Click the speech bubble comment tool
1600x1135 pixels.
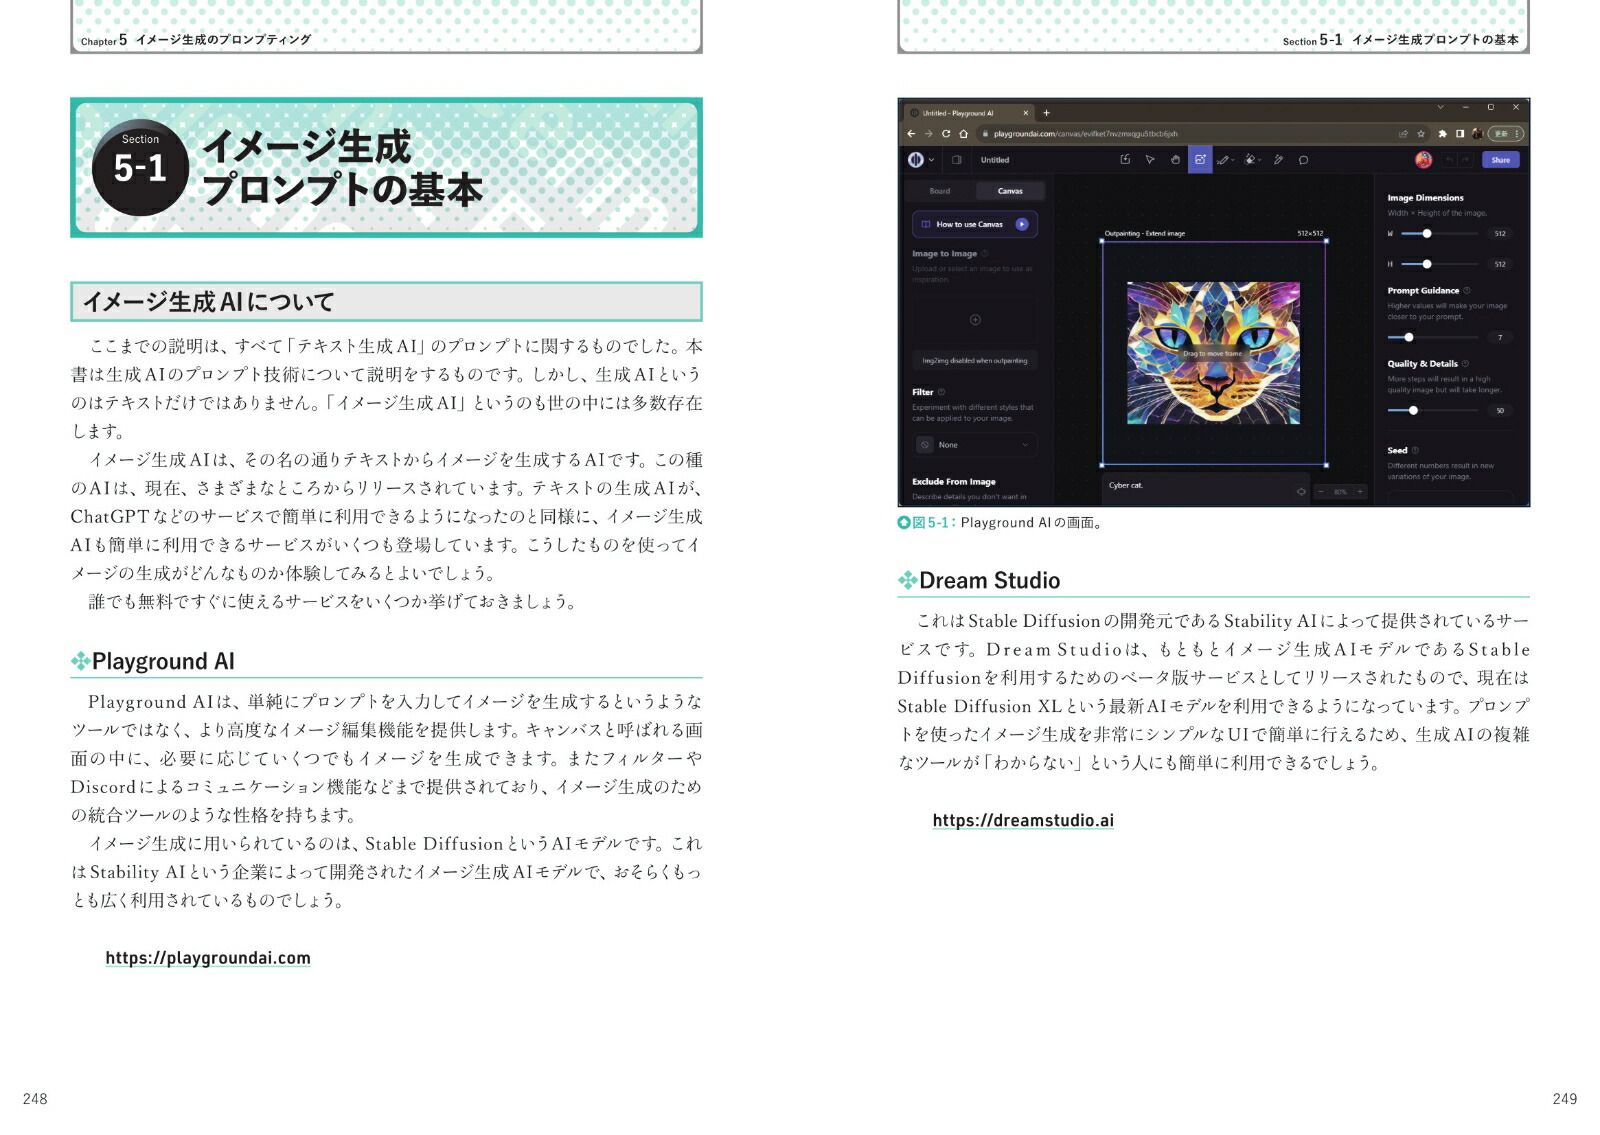pyautogui.click(x=1303, y=160)
